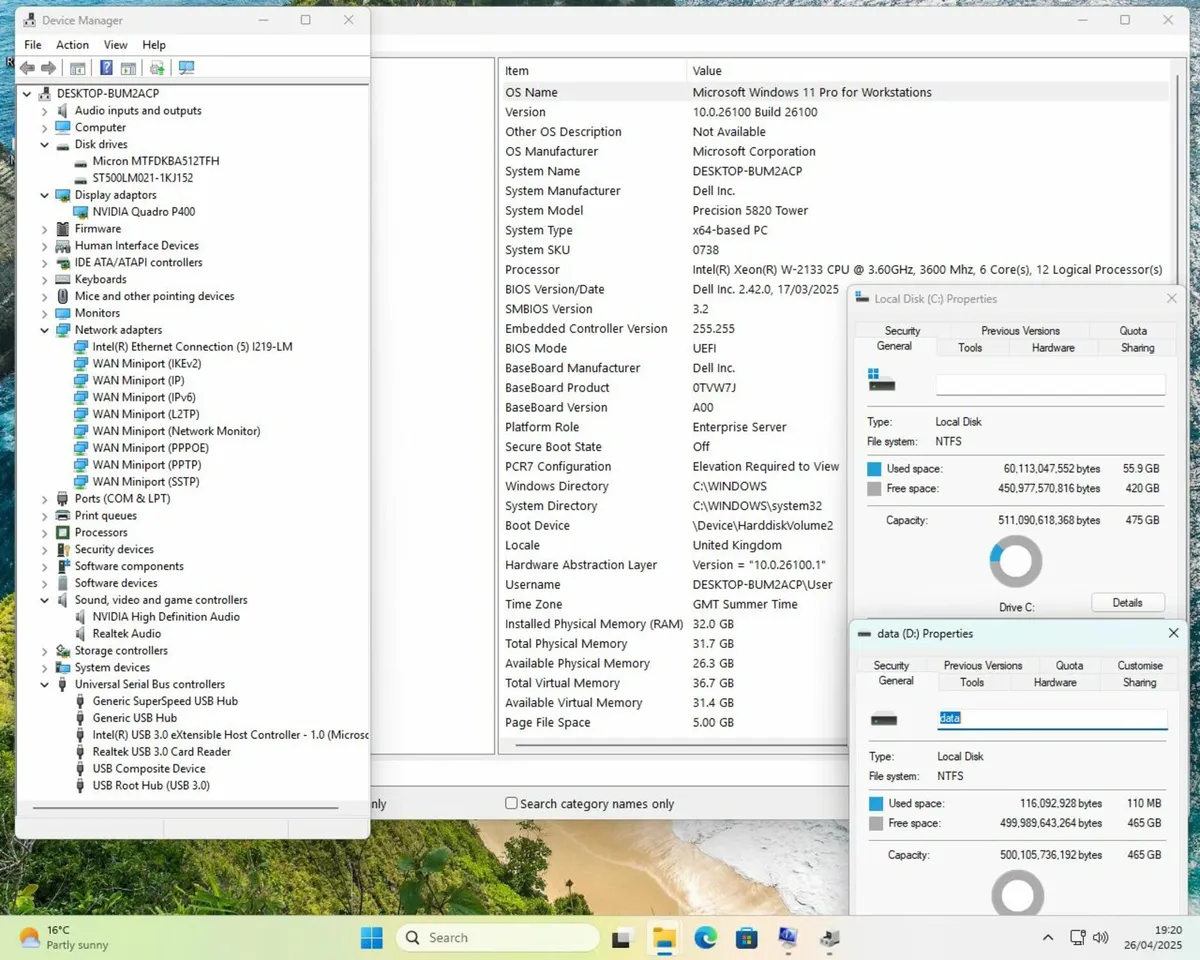The image size is (1200, 960).
Task: Click the update device driver toolbar icon
Action: (x=157, y=68)
